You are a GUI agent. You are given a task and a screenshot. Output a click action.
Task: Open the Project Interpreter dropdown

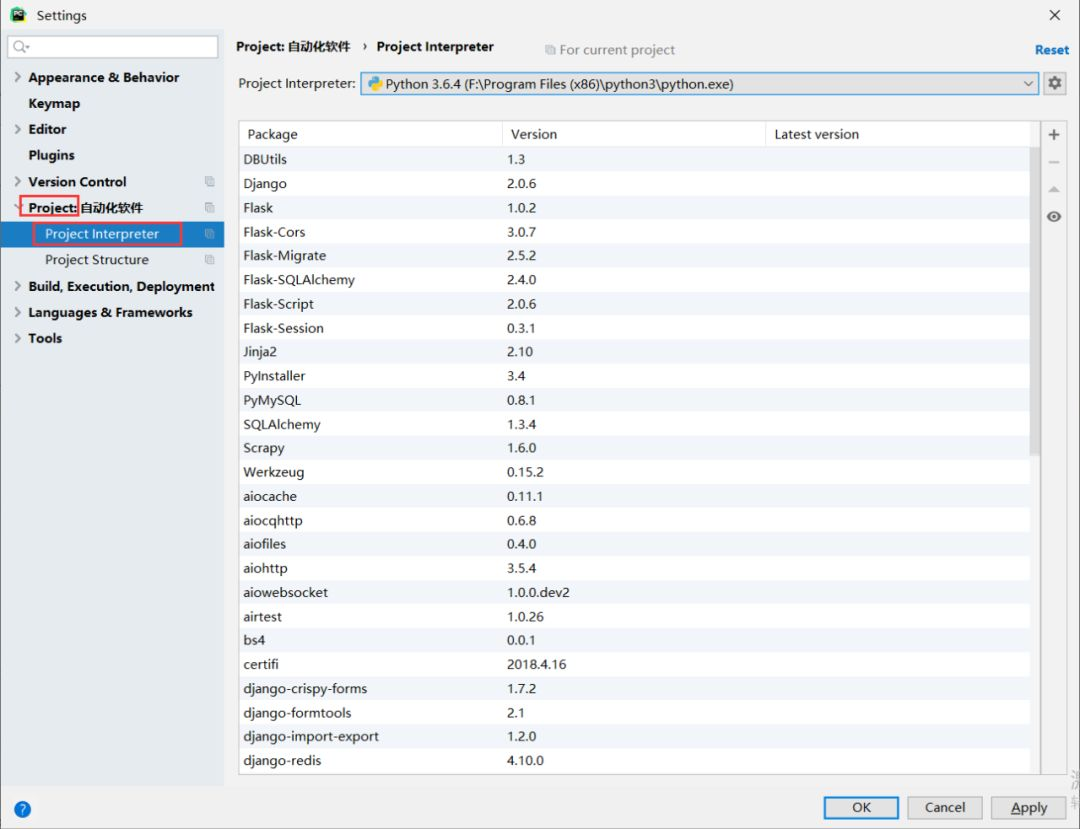click(x=1030, y=83)
